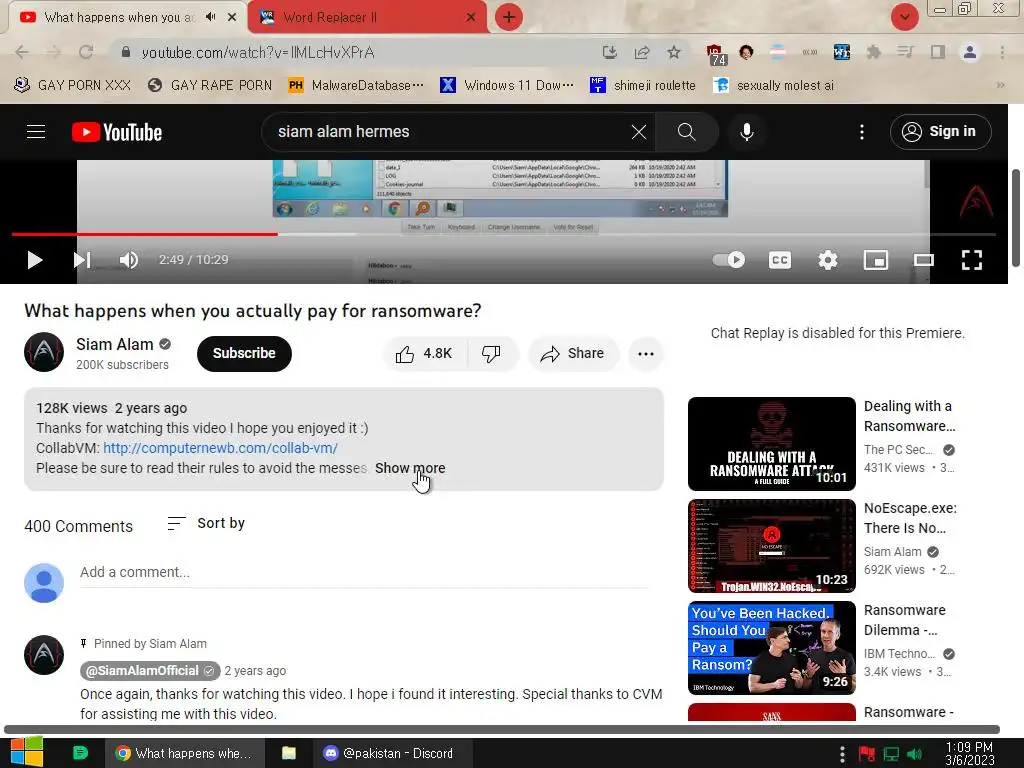
Task: Open the Chrome profile icon
Action: click(x=970, y=52)
